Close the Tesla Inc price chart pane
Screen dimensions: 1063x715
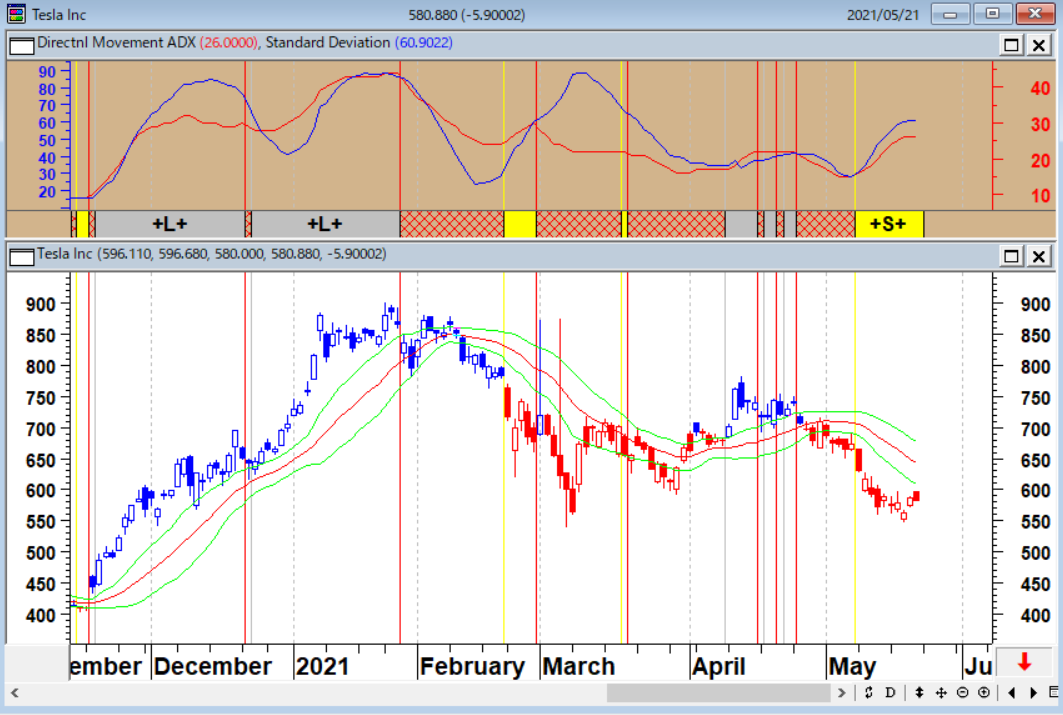pos(1039,256)
